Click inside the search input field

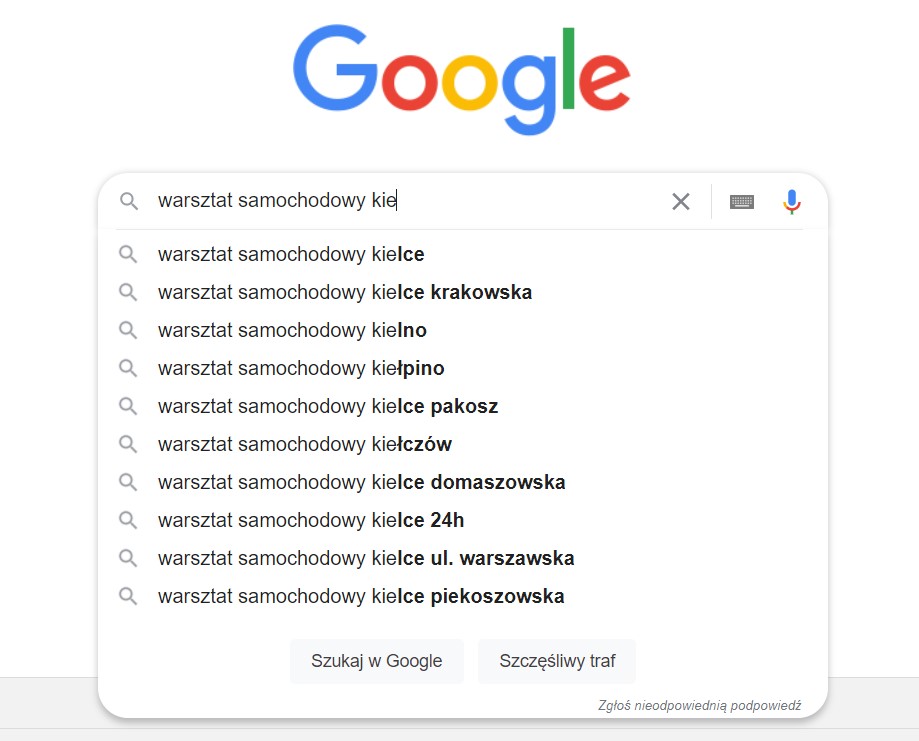click(400, 201)
